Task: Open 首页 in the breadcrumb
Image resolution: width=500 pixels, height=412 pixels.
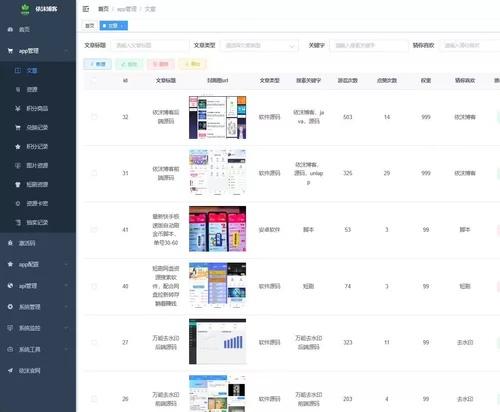Action: pyautogui.click(x=103, y=9)
